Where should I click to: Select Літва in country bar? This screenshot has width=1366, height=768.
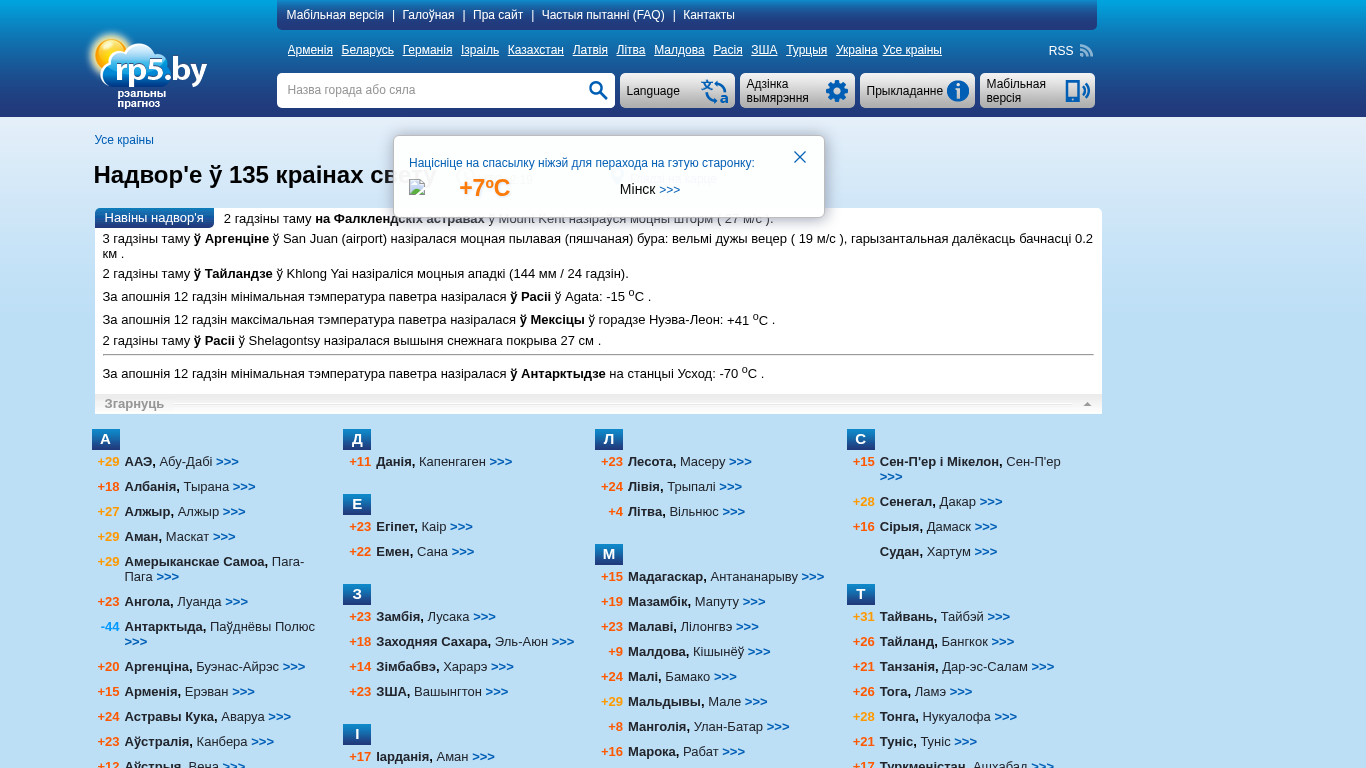tap(631, 50)
